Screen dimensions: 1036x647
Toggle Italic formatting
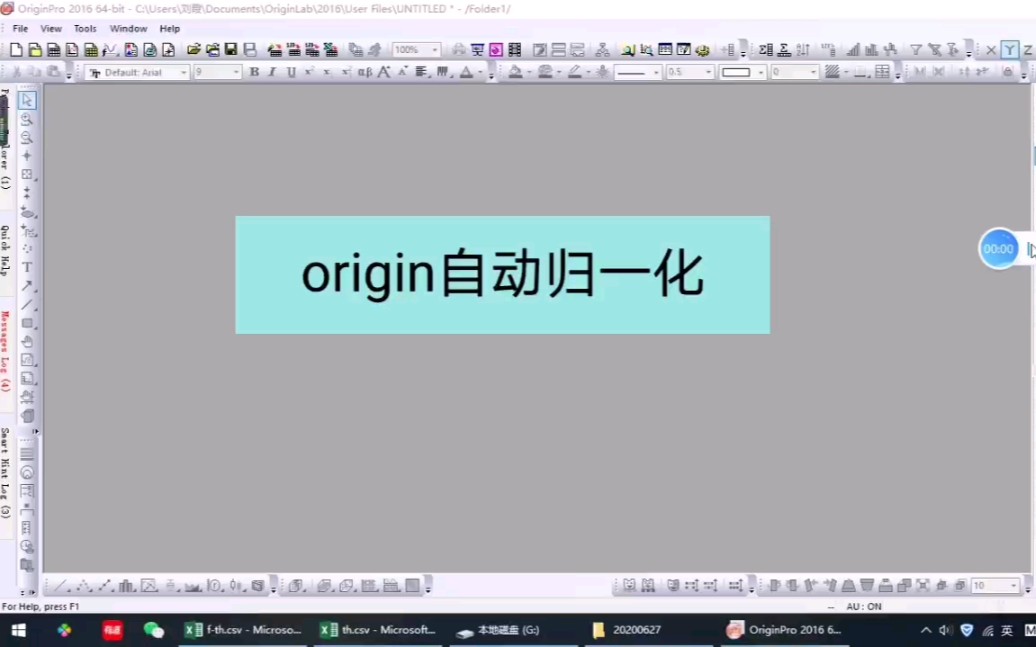271,71
